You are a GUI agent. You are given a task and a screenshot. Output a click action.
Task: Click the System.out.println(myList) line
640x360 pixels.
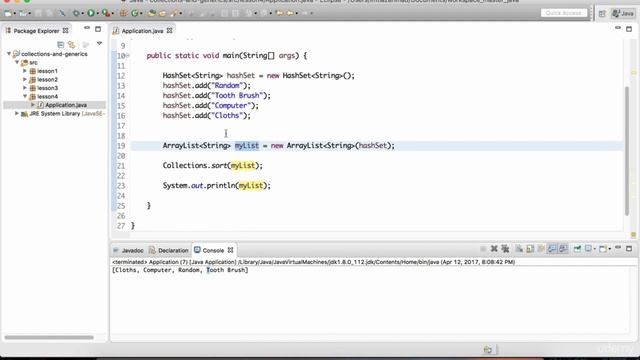point(217,185)
